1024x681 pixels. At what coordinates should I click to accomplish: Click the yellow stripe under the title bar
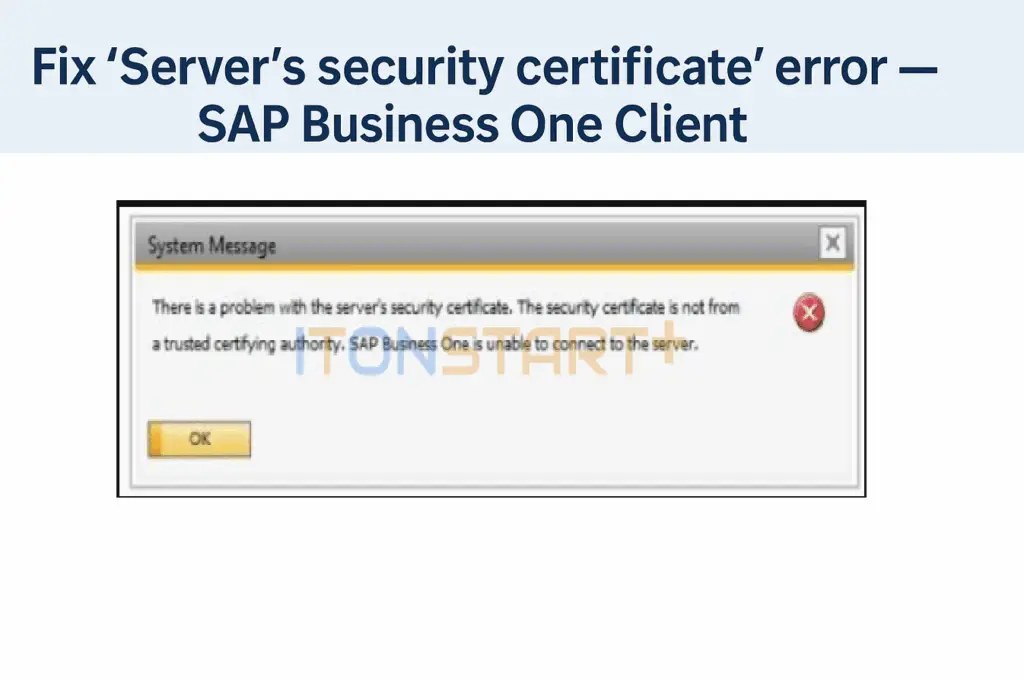[x=492, y=268]
